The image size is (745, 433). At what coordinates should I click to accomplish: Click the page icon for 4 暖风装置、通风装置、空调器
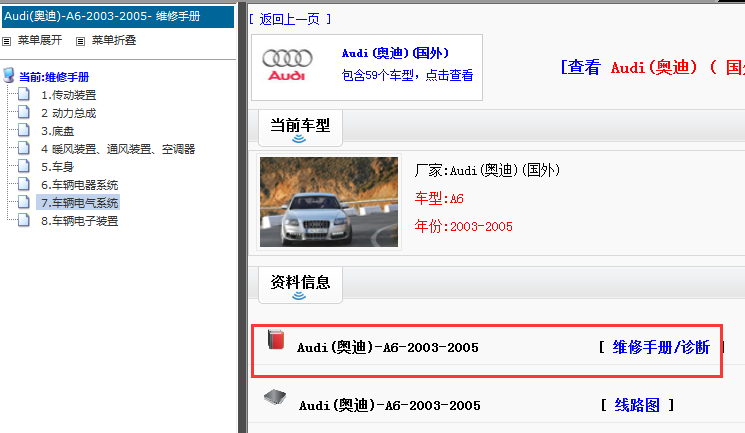coord(24,148)
